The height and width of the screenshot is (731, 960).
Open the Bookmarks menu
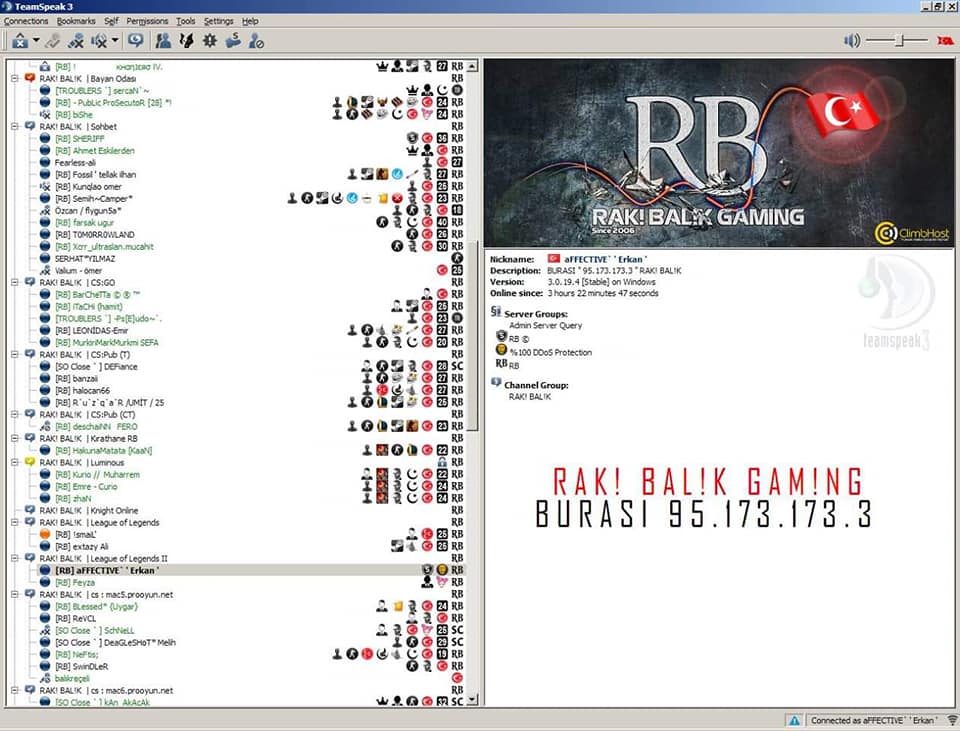tap(76, 21)
